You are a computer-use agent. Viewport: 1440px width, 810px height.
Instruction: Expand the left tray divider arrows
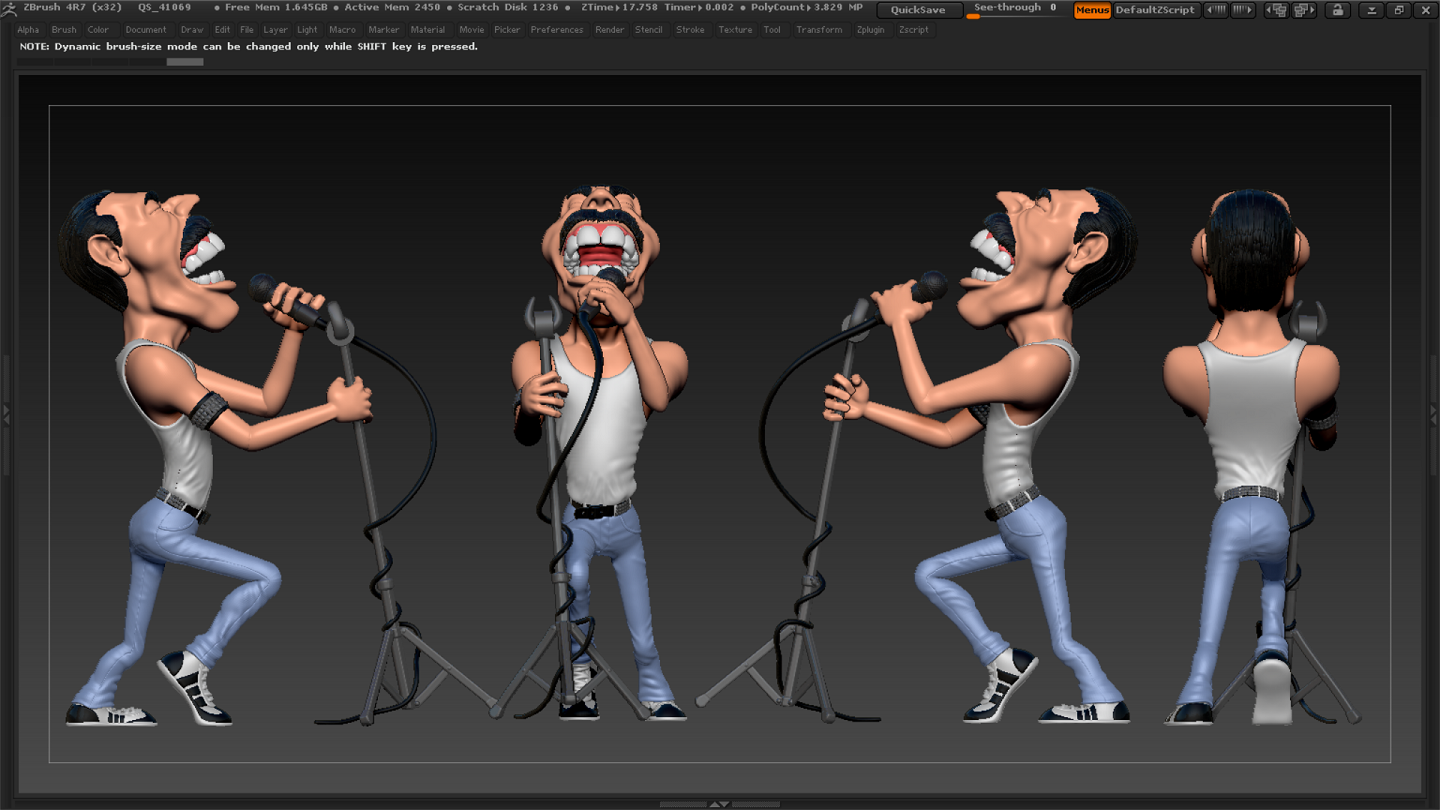[6, 412]
